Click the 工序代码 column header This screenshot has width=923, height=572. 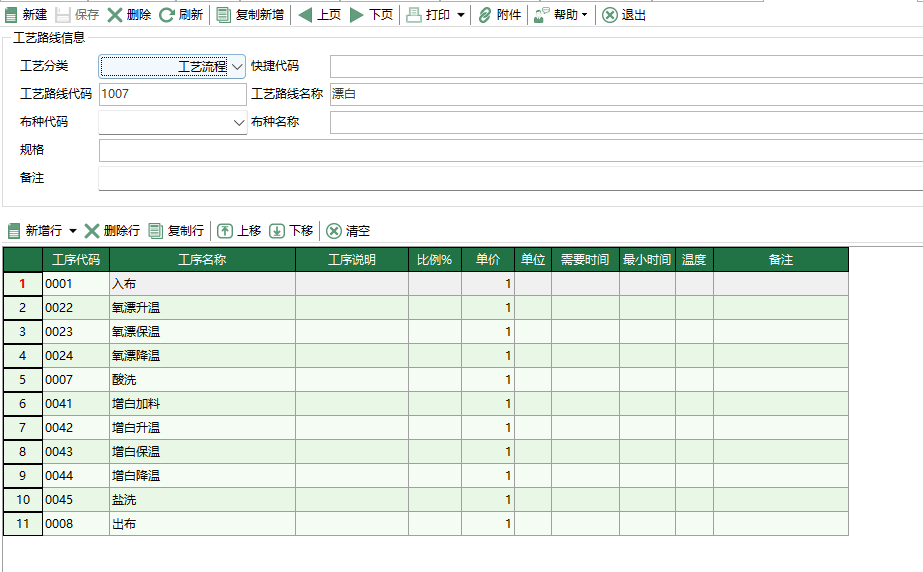76,260
